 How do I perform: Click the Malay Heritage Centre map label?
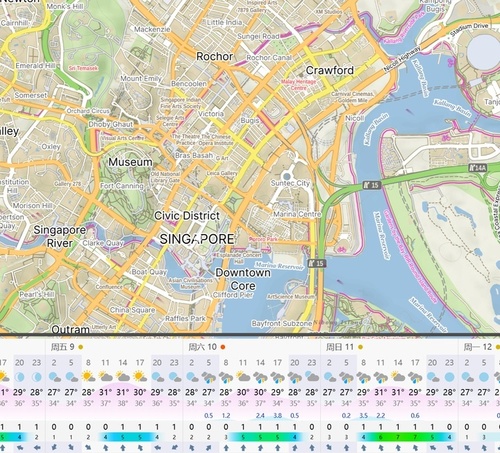pyautogui.click(x=299, y=85)
